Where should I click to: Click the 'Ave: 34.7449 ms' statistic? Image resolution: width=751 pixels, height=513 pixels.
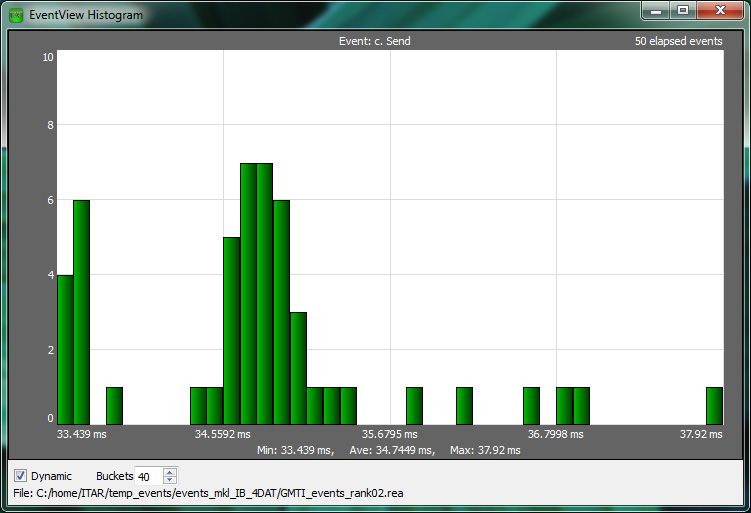[x=392, y=450]
